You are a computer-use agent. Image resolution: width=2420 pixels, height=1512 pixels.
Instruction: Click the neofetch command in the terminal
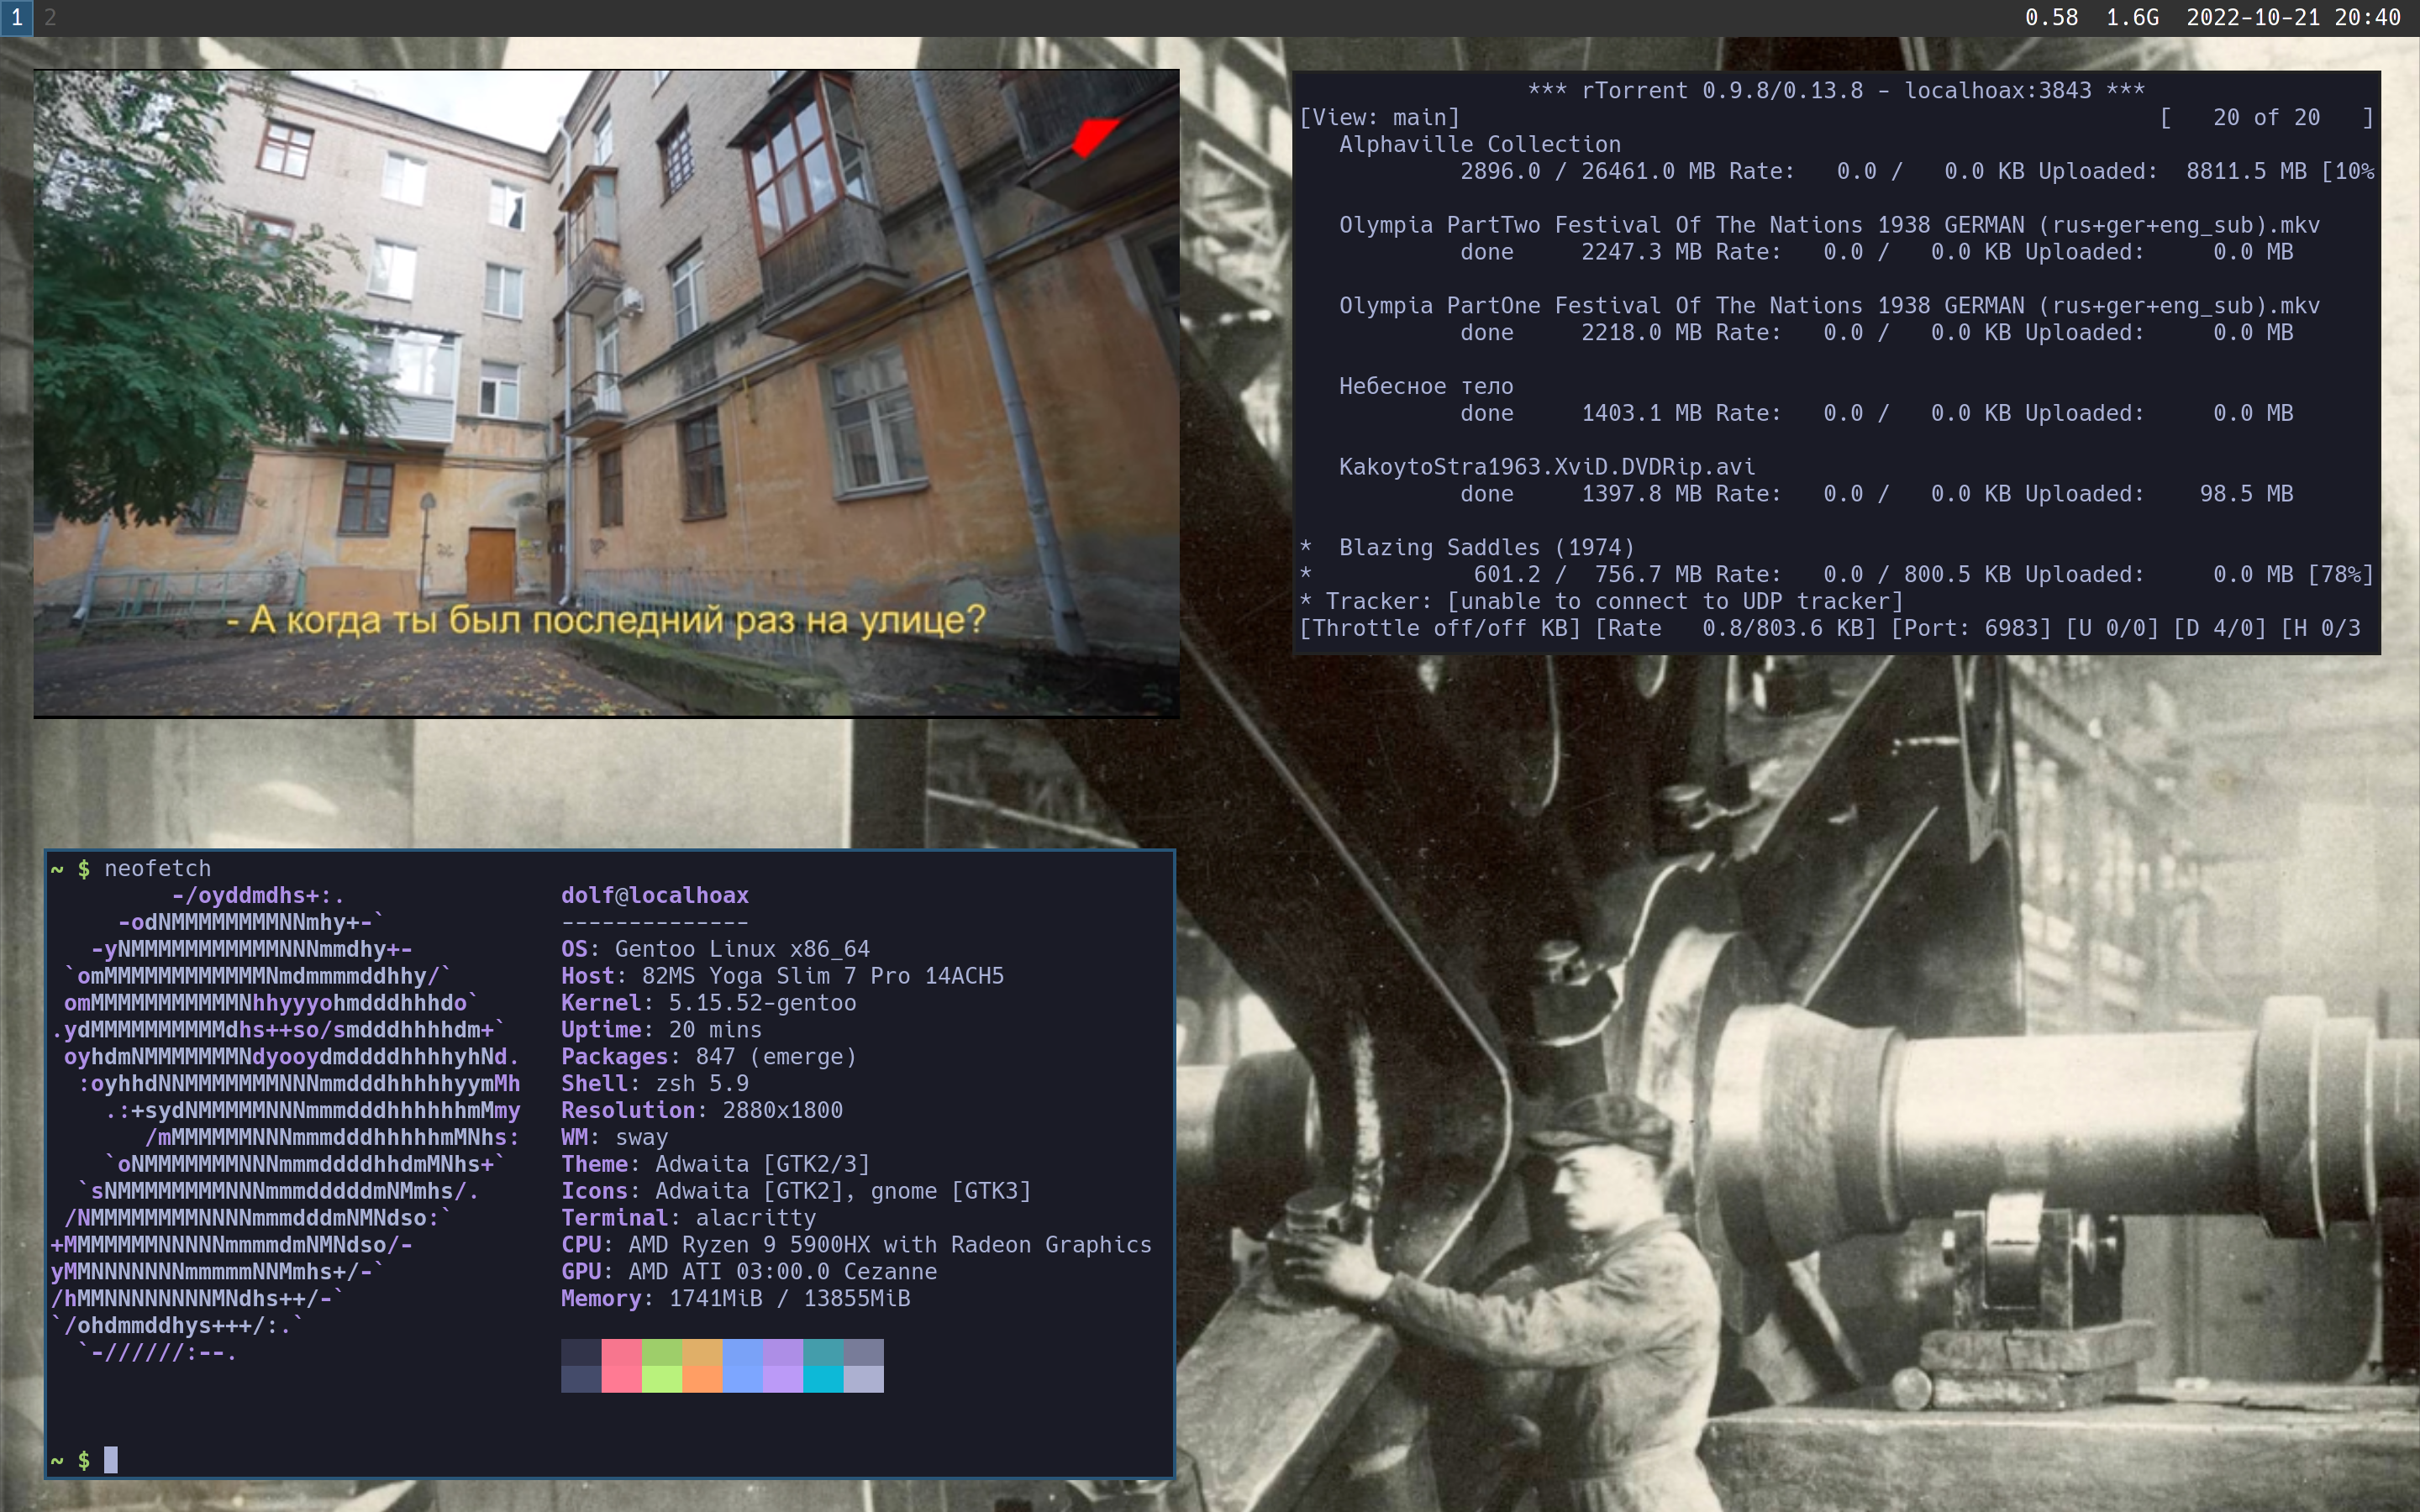[157, 869]
